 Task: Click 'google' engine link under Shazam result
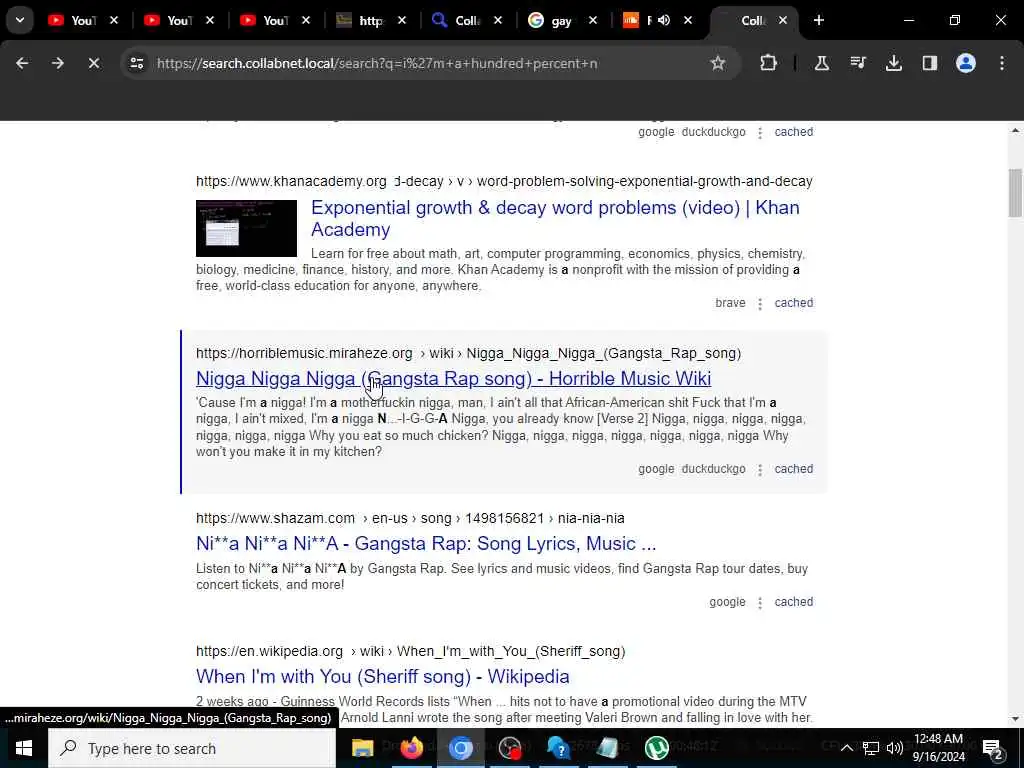pos(728,602)
